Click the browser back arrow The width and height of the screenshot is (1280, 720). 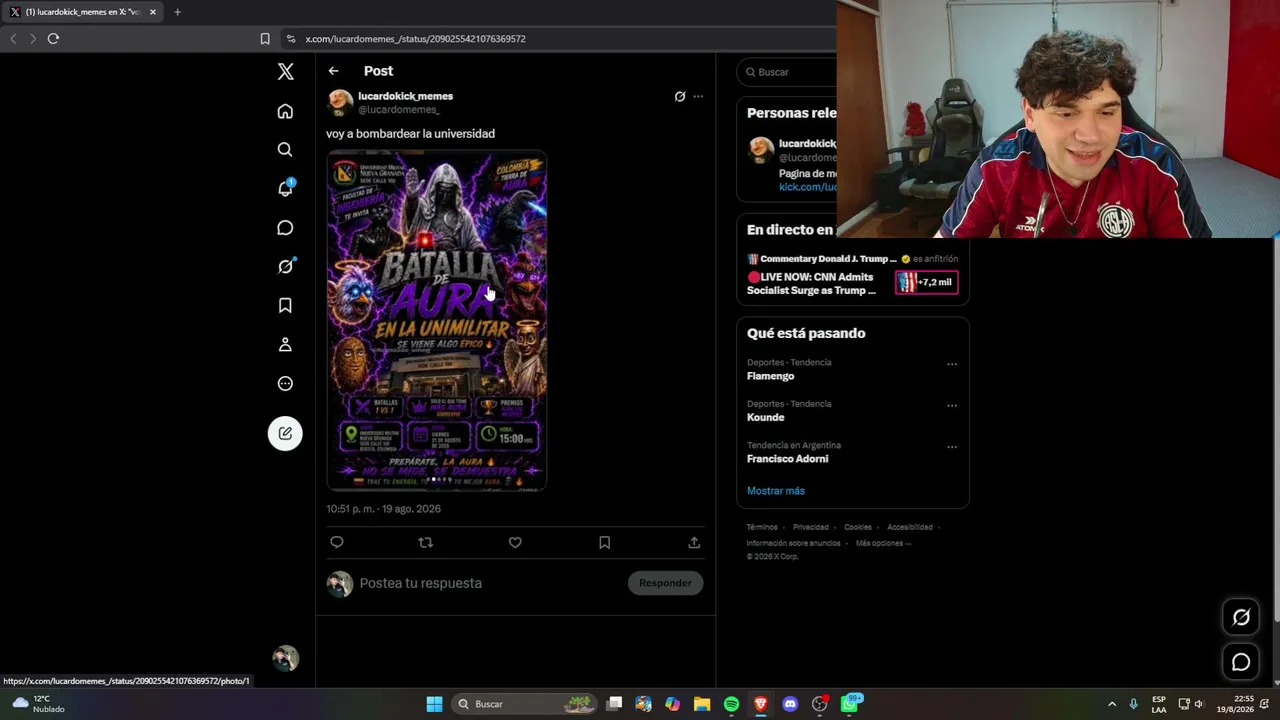point(13,38)
